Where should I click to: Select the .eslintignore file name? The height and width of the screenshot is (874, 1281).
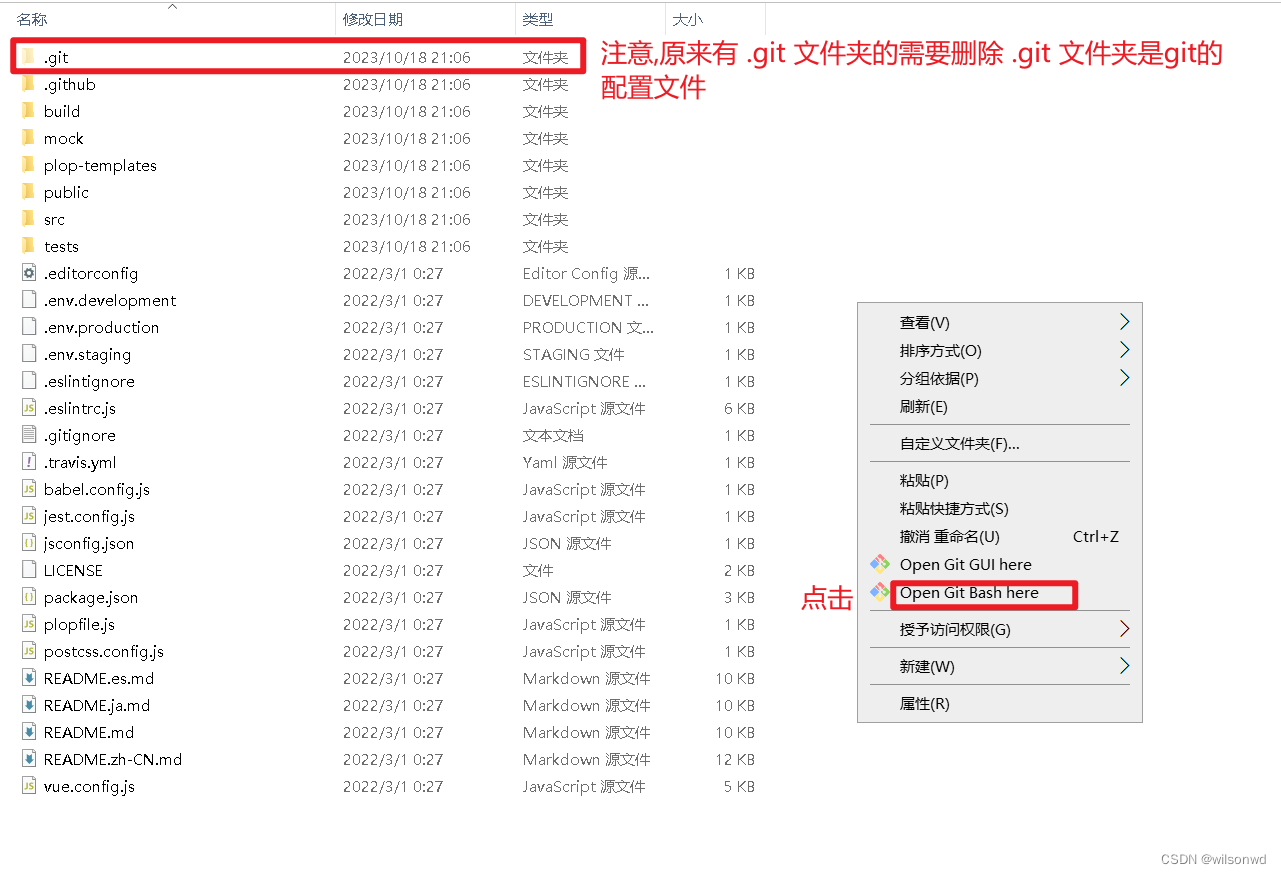click(89, 381)
